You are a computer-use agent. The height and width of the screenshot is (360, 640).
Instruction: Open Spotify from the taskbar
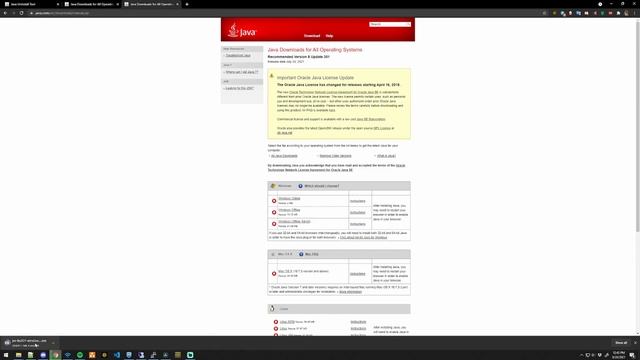coord(80,355)
